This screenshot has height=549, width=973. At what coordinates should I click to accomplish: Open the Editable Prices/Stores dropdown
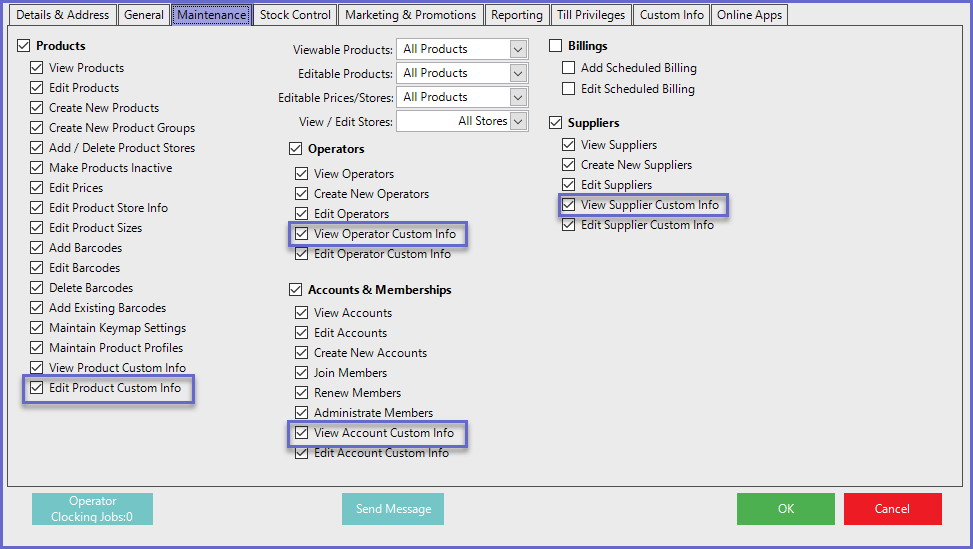point(517,97)
